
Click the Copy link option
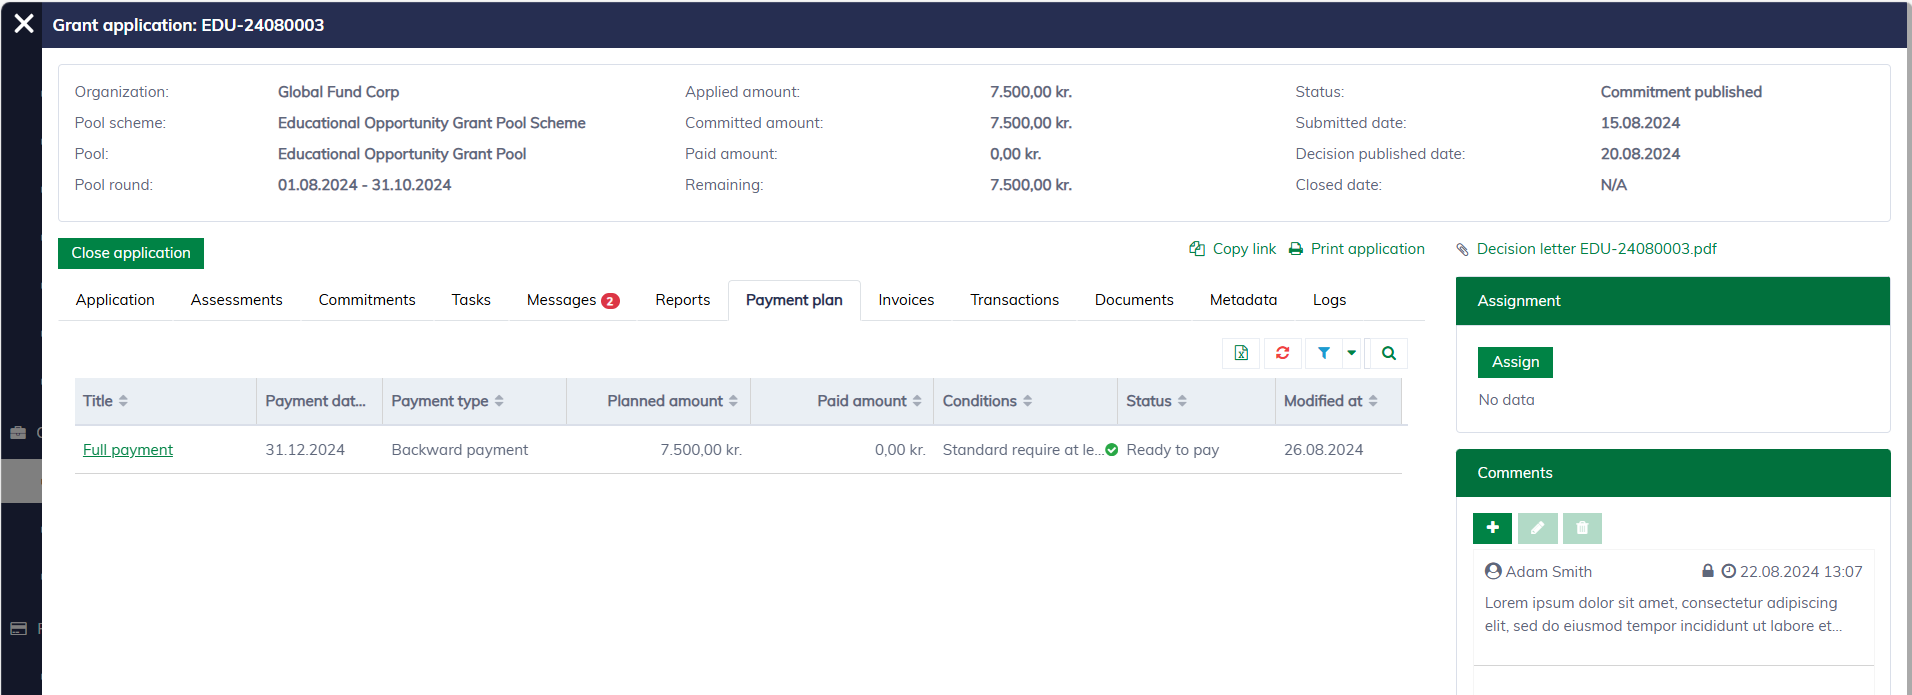[1243, 249]
